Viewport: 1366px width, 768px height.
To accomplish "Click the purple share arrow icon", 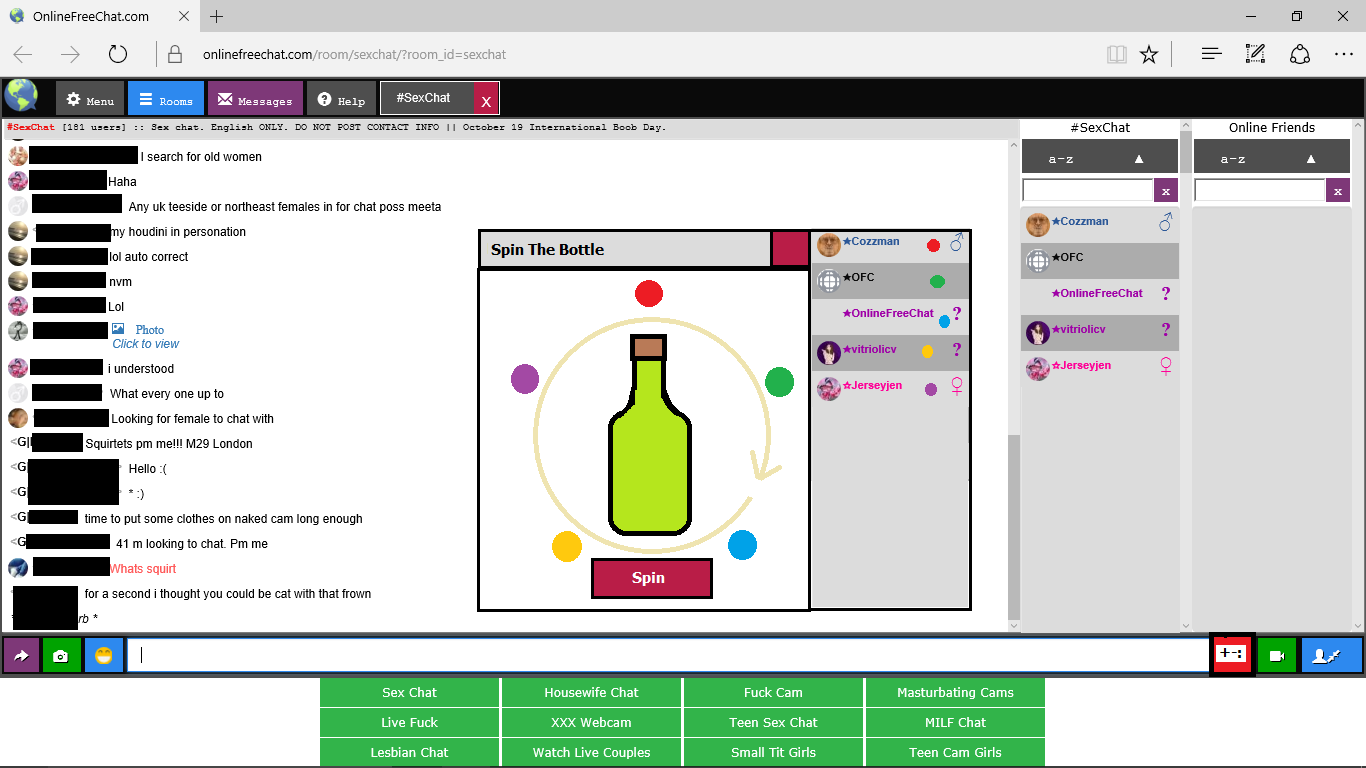I will coord(21,655).
